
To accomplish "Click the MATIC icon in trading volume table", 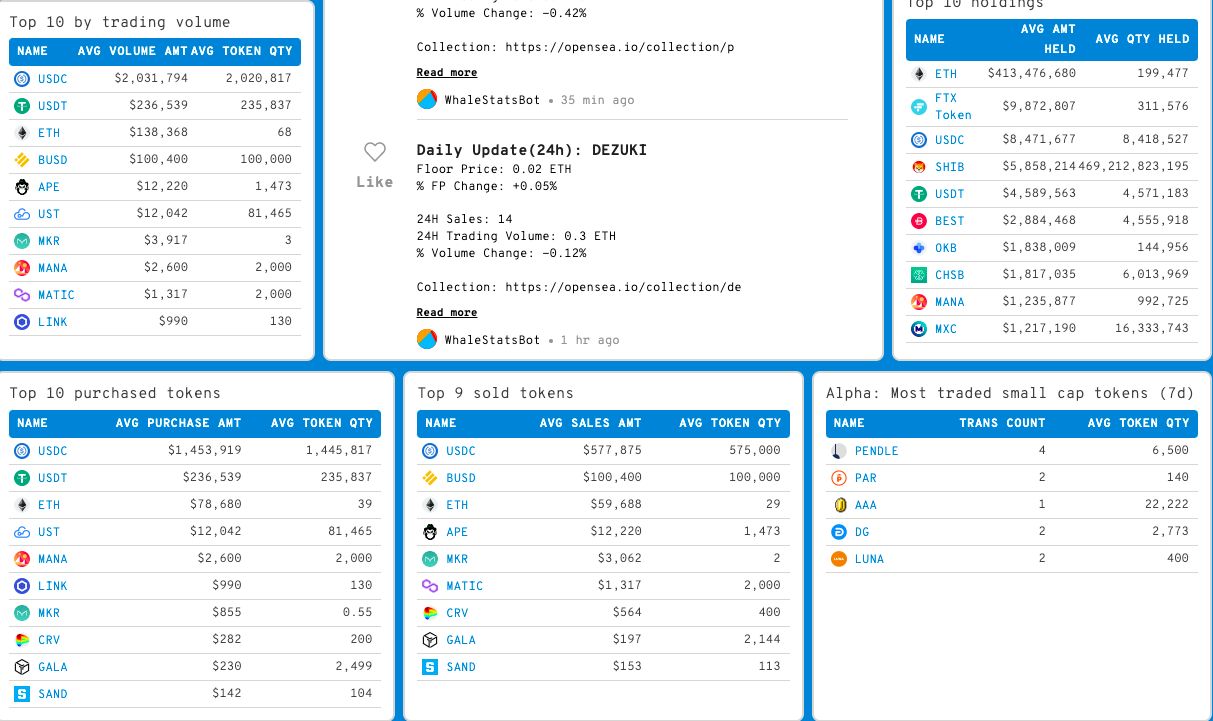I will [22, 295].
